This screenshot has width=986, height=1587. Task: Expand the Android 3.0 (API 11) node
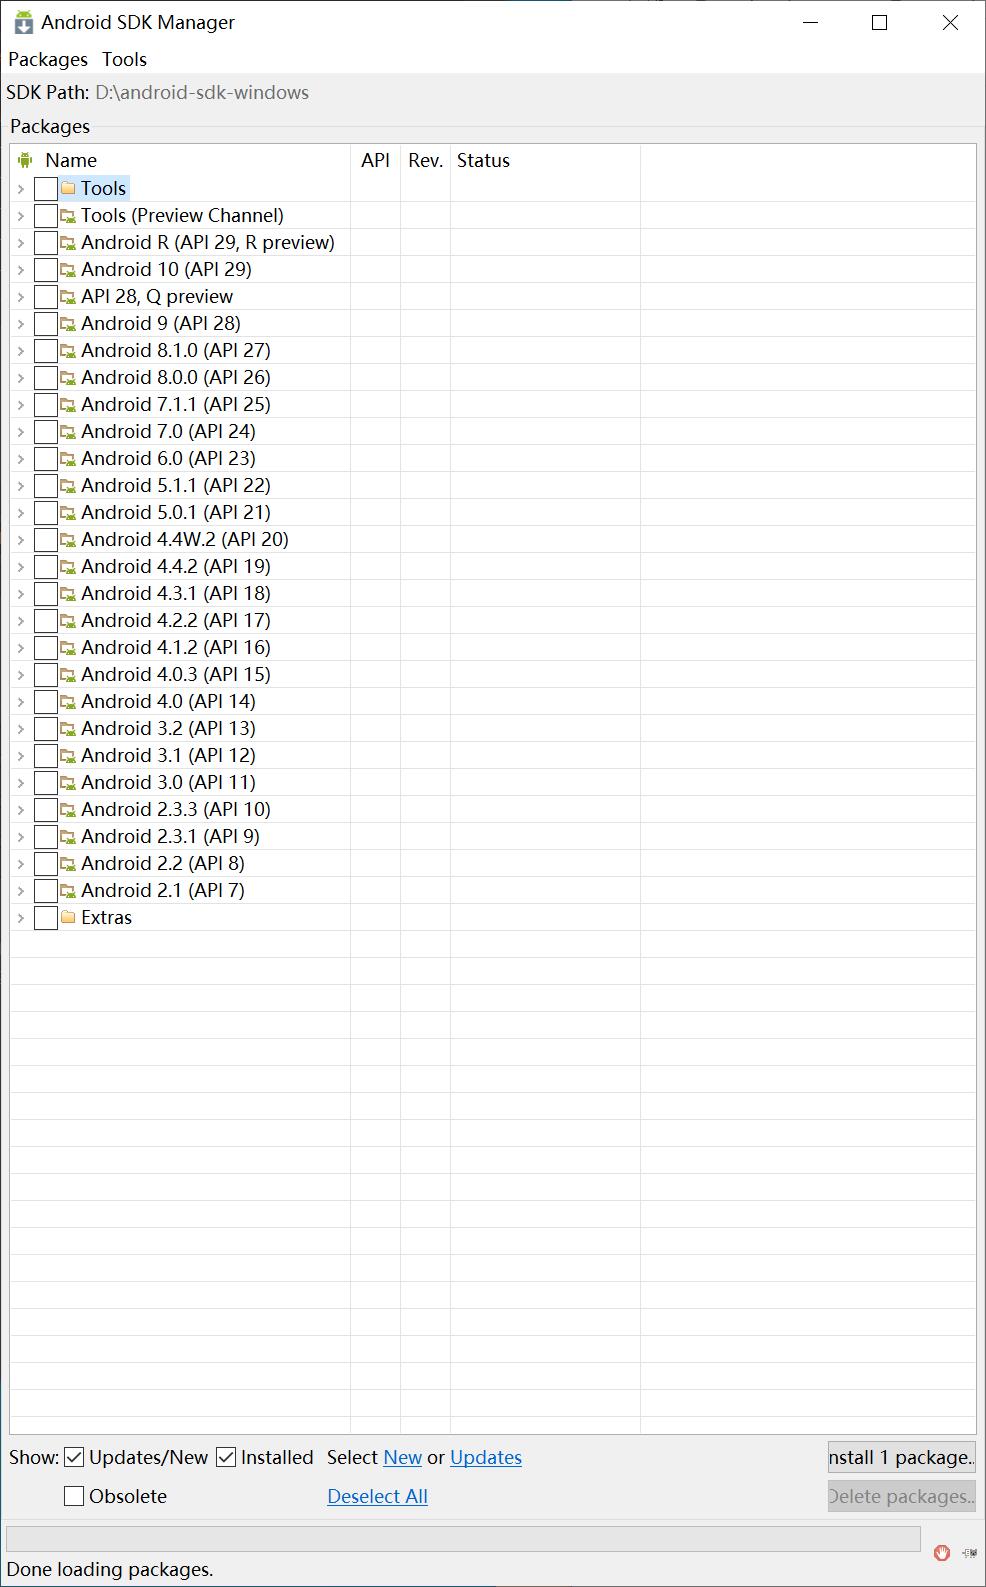coord(20,782)
